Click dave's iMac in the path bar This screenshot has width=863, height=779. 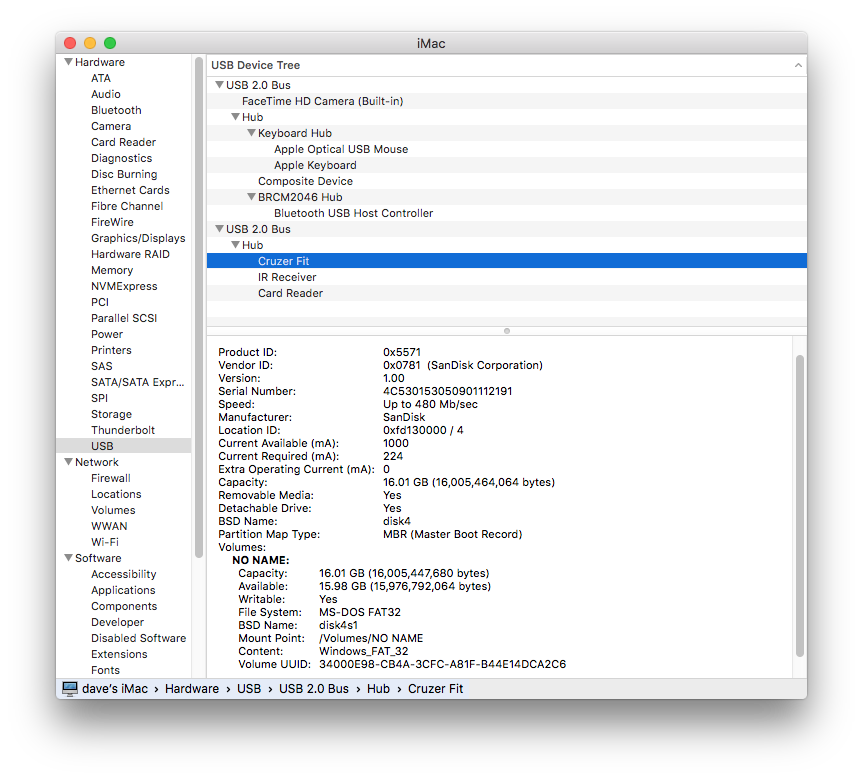[114, 689]
